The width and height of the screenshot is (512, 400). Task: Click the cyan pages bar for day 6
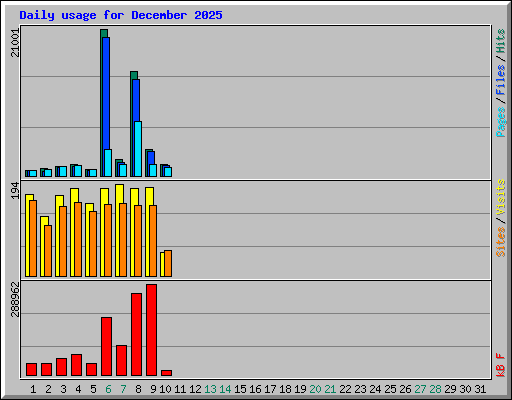click(x=108, y=163)
